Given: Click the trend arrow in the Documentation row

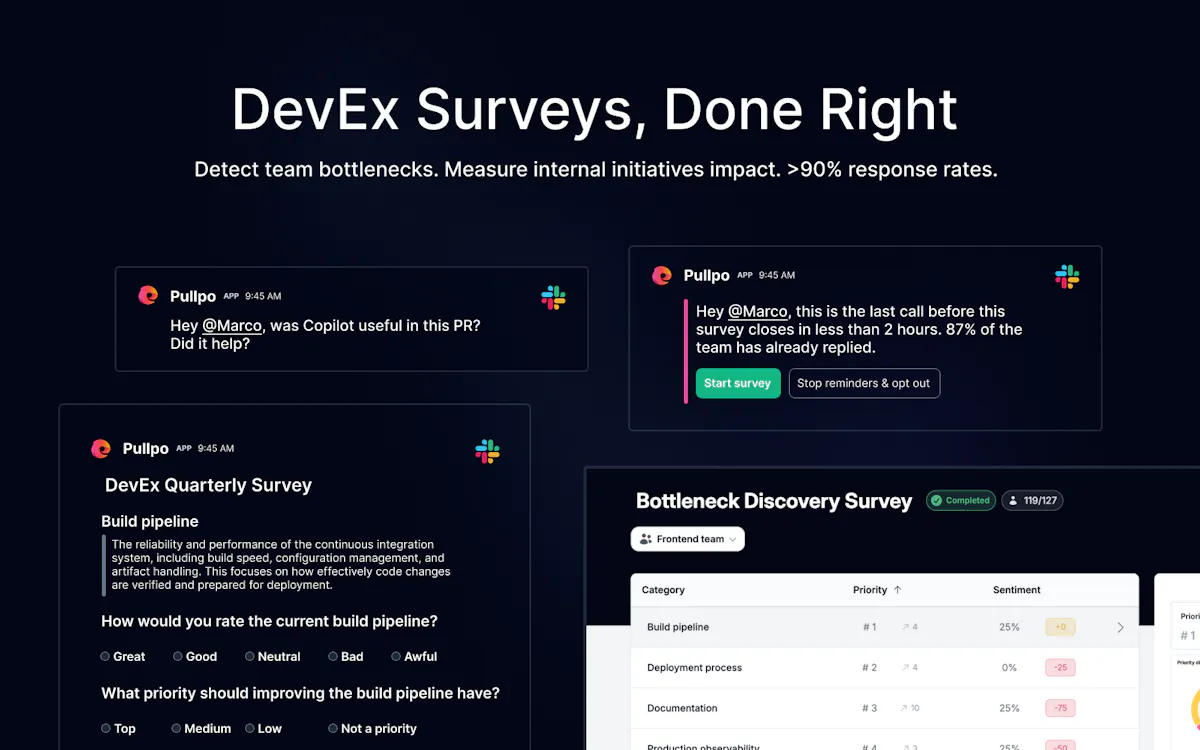Looking at the screenshot, I should click(x=903, y=708).
